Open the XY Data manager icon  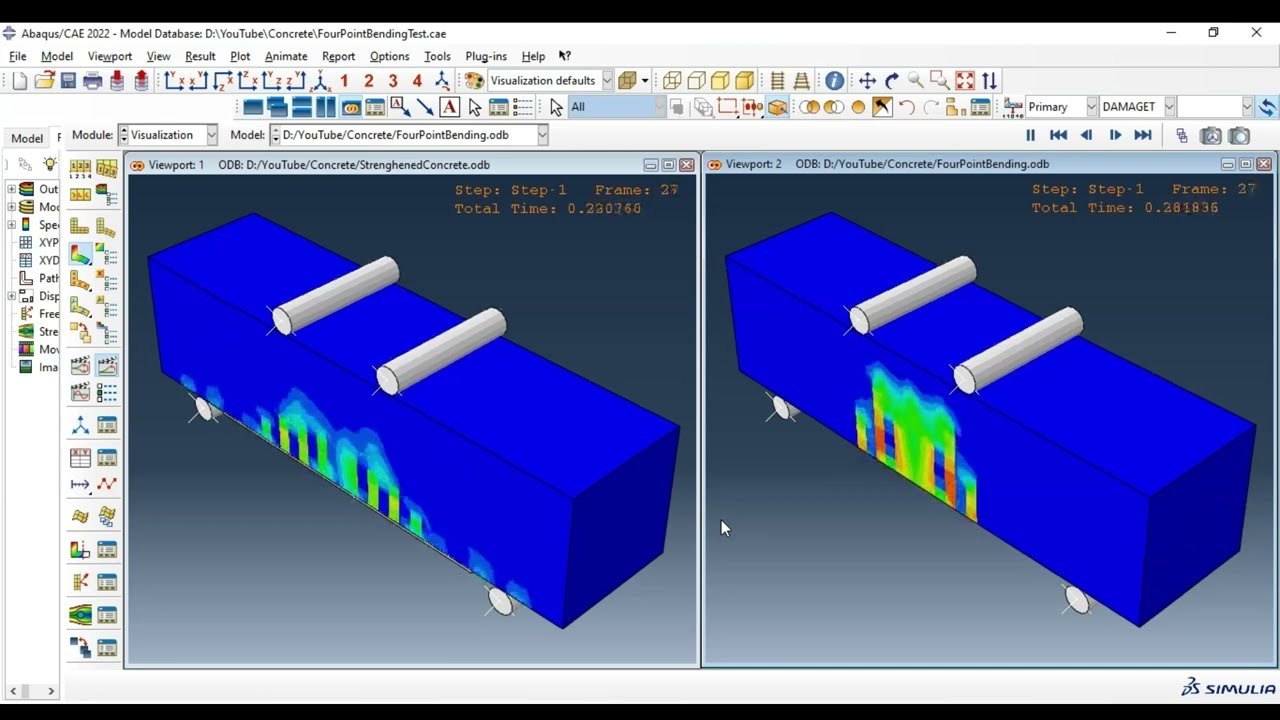pyautogui.click(x=107, y=459)
